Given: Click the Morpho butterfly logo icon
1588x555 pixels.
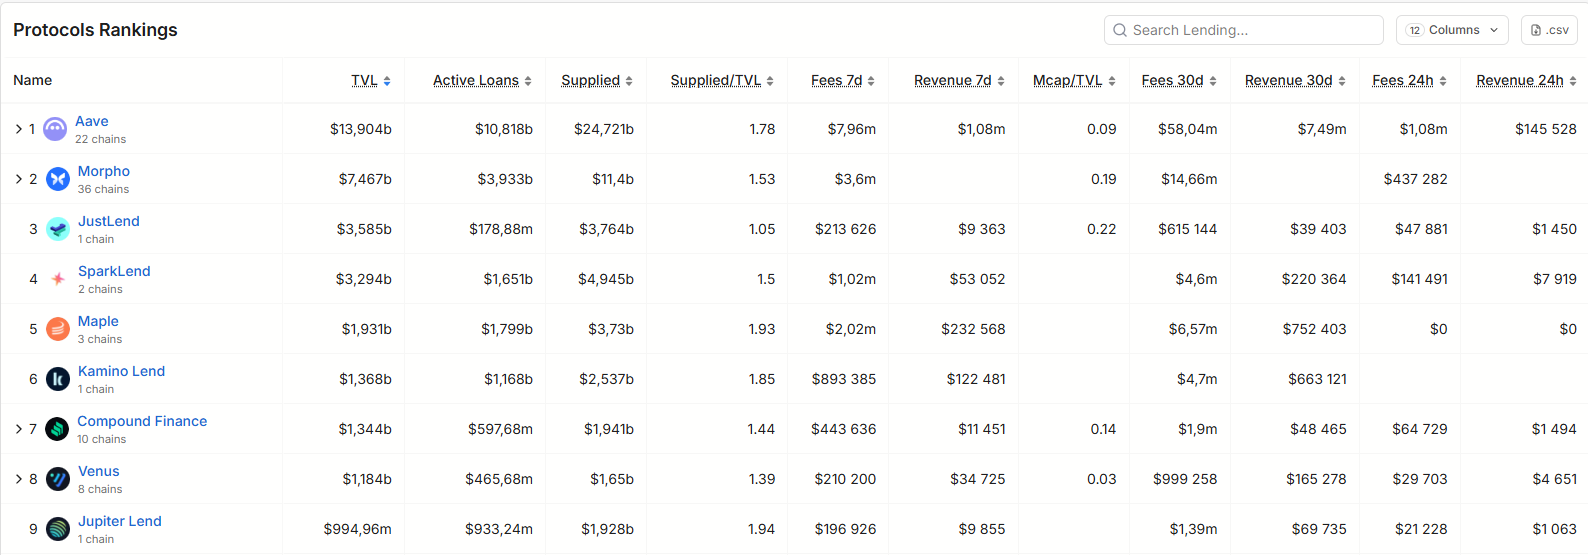Looking at the screenshot, I should pos(58,179).
